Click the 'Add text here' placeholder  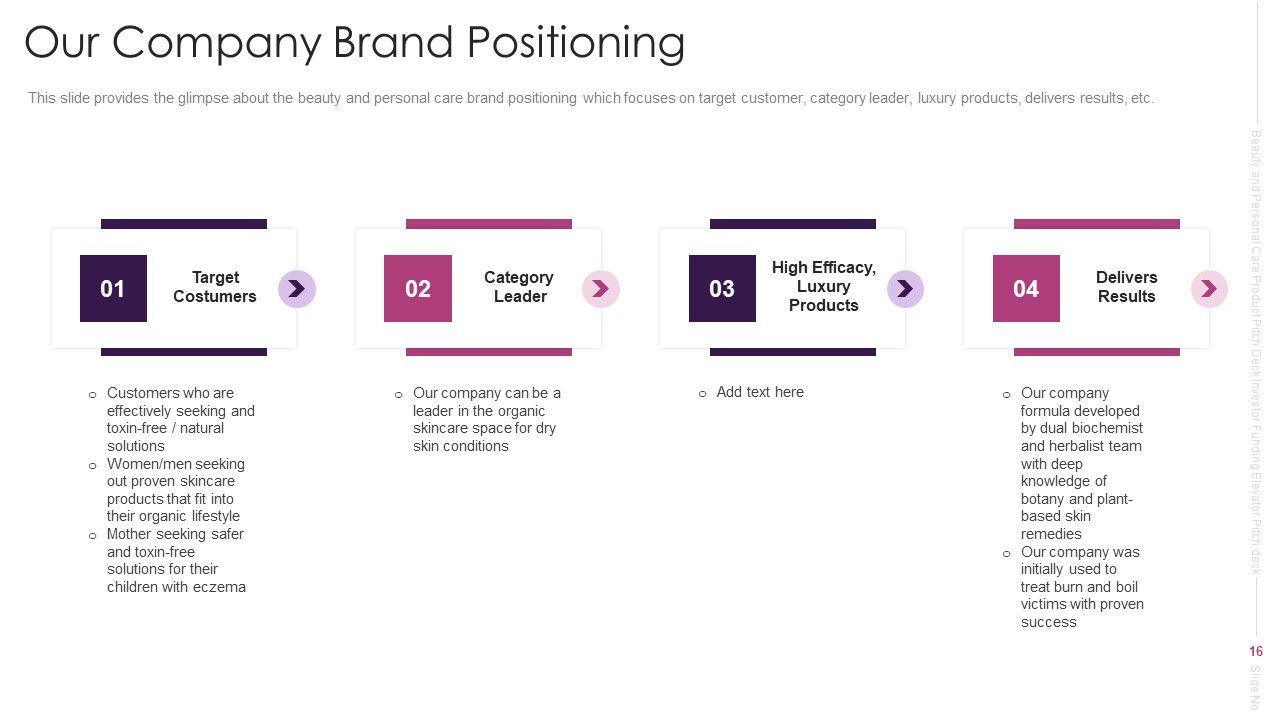760,392
